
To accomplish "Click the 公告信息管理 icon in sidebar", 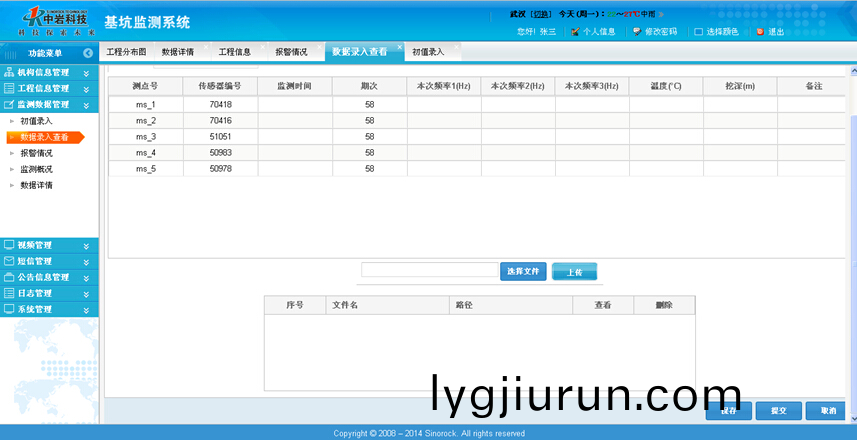I will point(9,277).
